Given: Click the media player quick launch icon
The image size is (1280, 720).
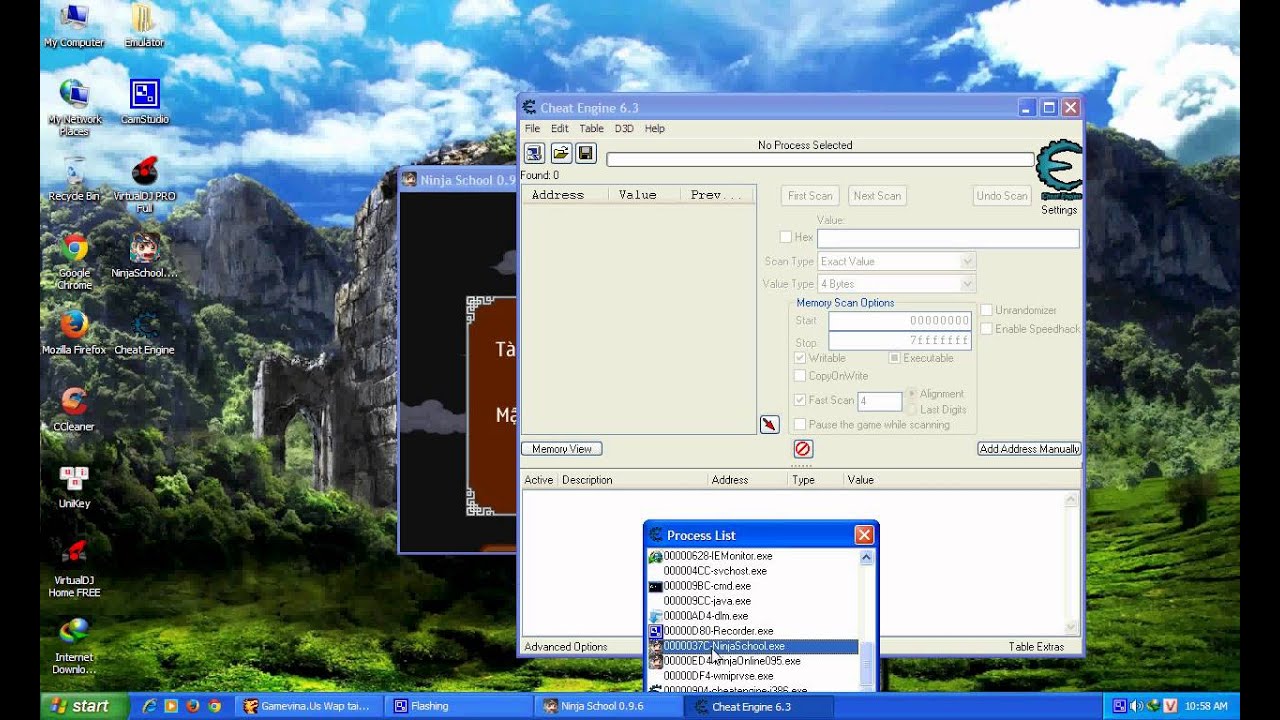Looking at the screenshot, I should pos(171,706).
